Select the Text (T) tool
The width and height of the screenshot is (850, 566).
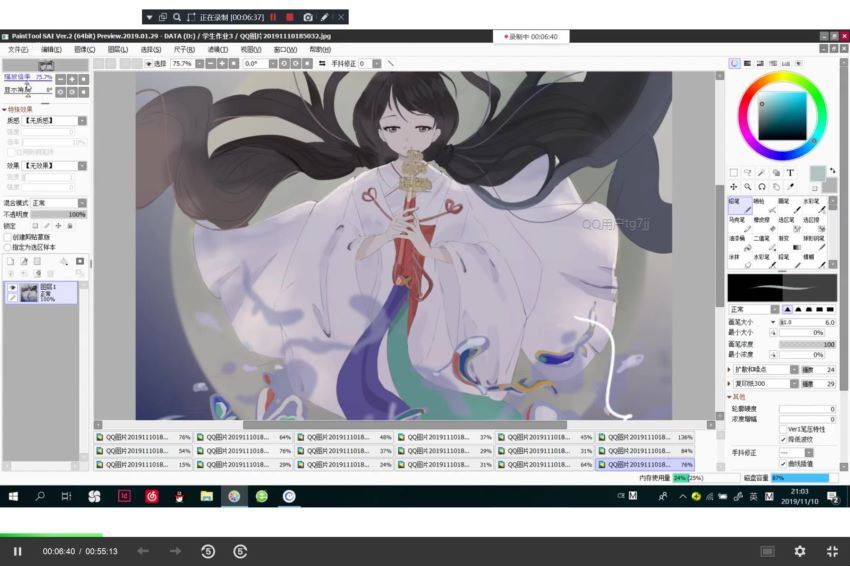pyautogui.click(x=790, y=173)
